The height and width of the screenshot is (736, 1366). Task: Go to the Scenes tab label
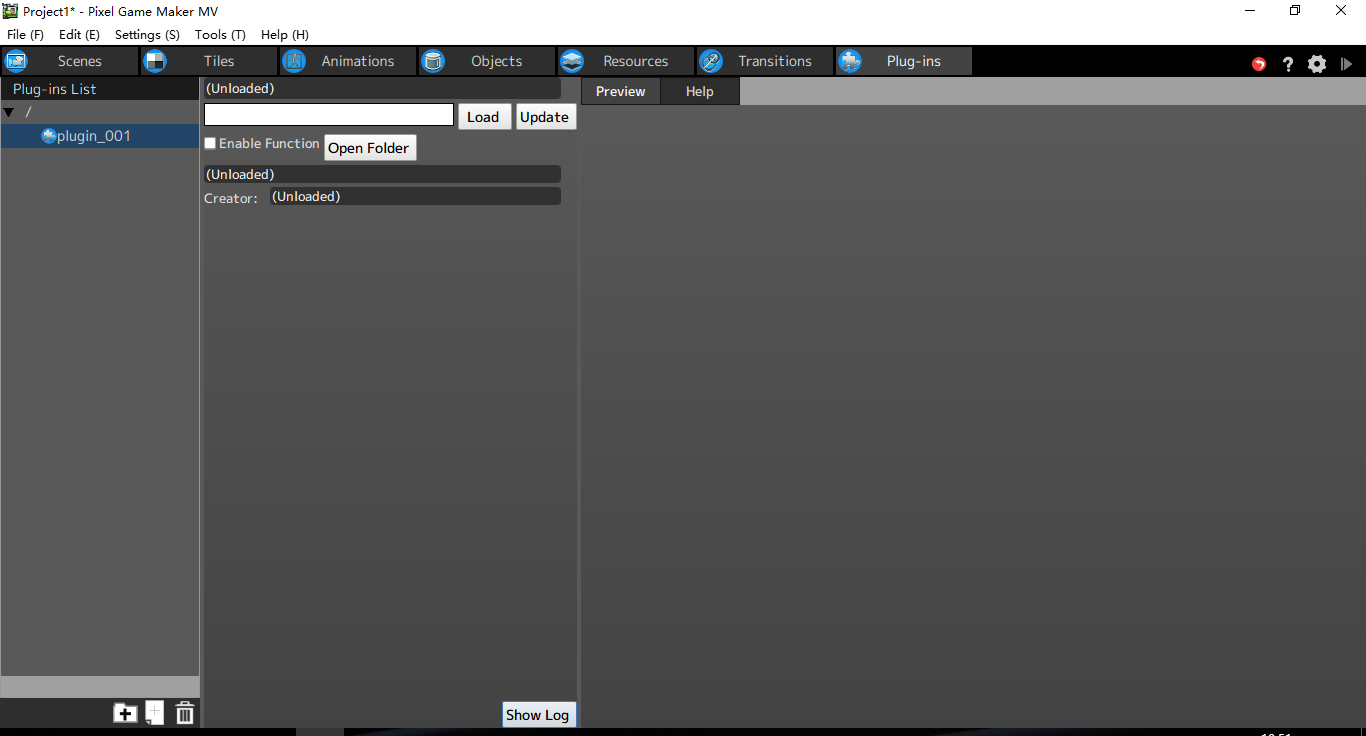coord(80,61)
